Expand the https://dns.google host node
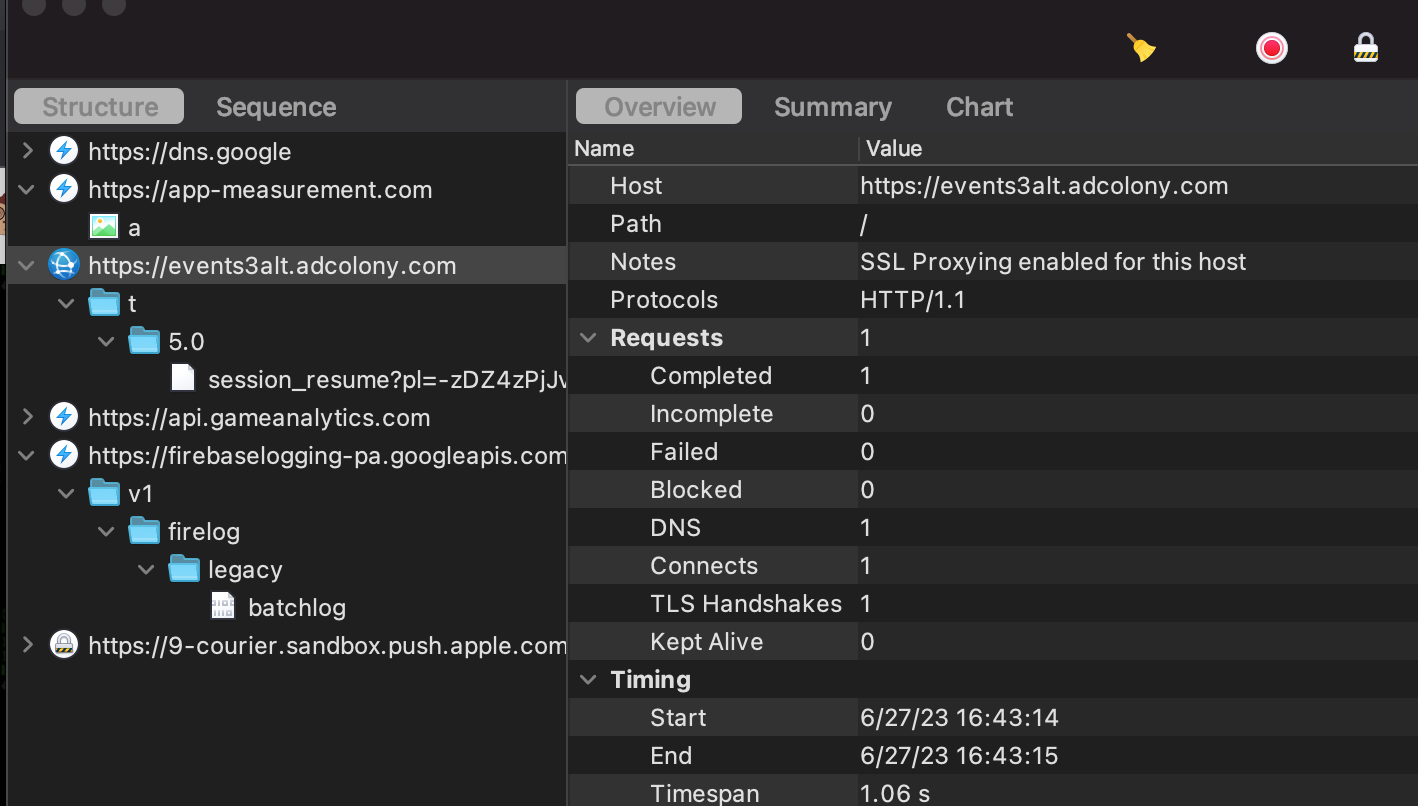Viewport: 1418px width, 806px height. [x=28, y=151]
